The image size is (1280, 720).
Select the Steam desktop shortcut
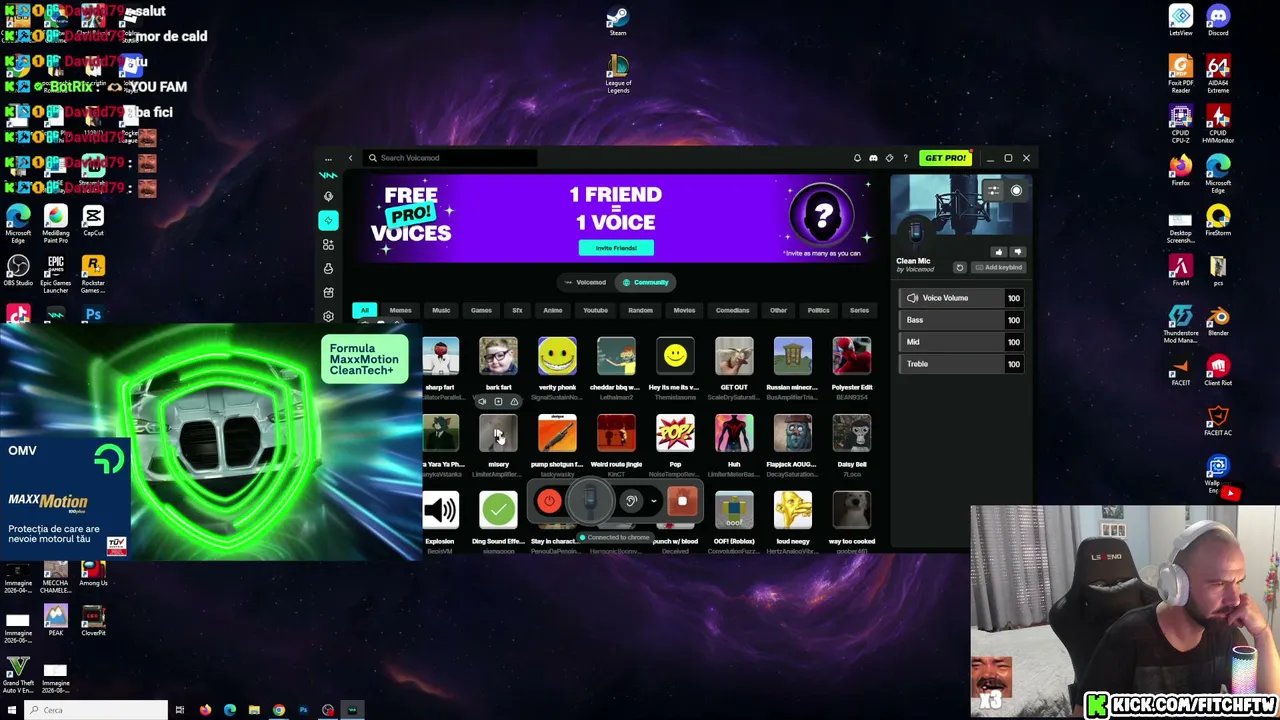[618, 22]
